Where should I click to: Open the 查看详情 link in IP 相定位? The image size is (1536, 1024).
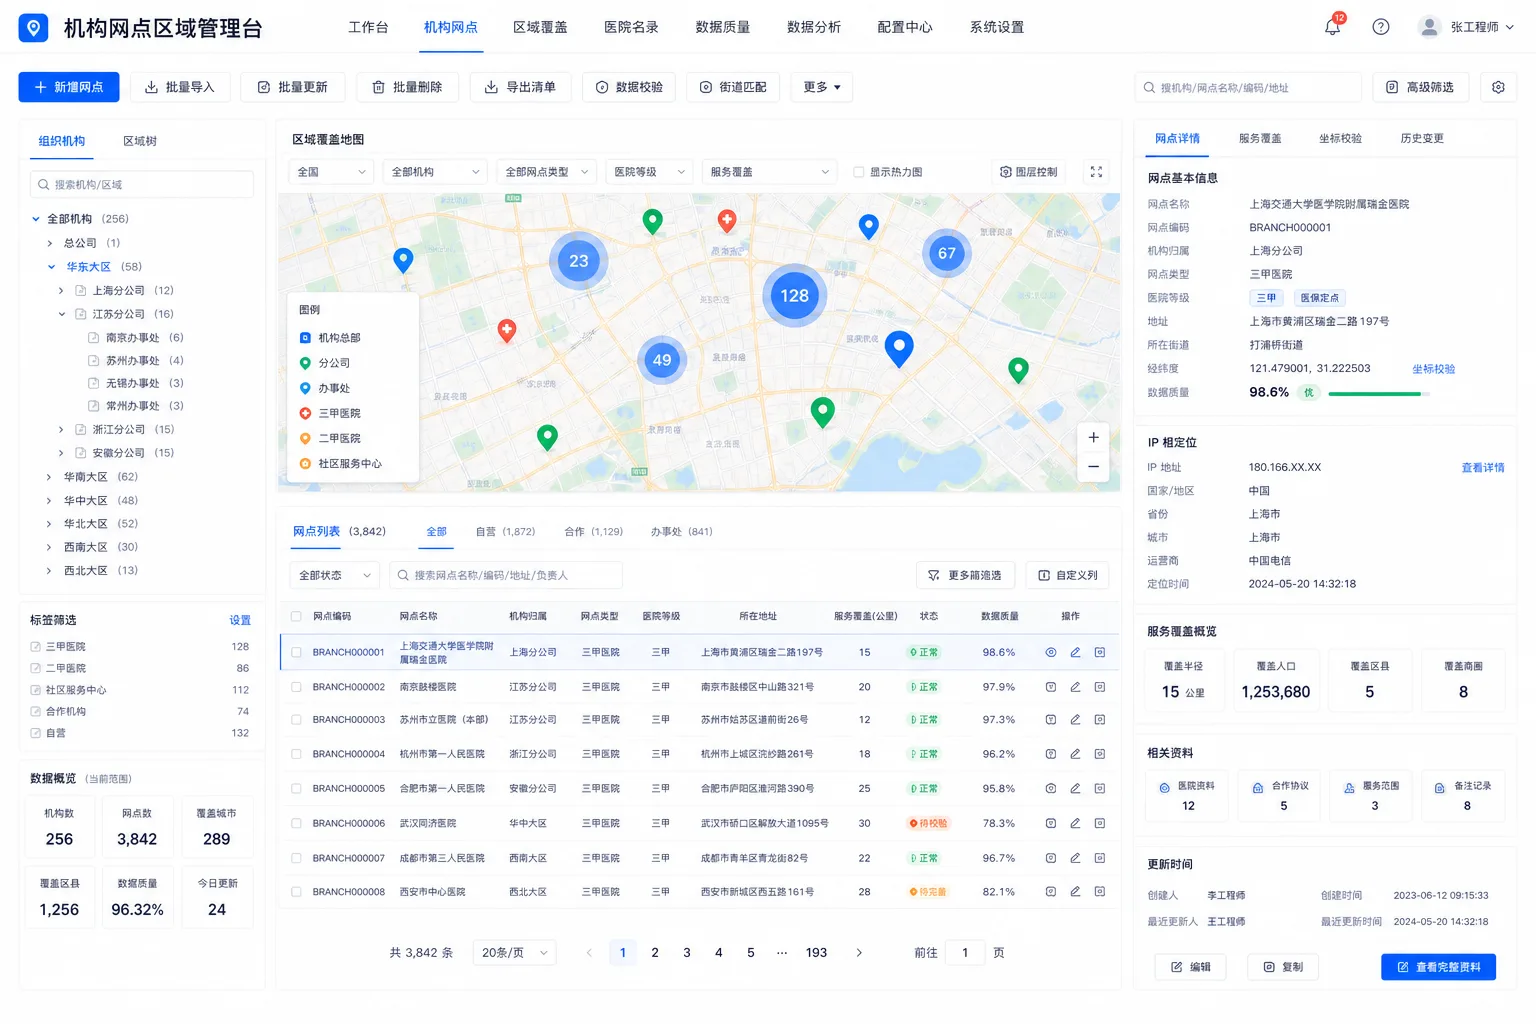pos(1482,468)
